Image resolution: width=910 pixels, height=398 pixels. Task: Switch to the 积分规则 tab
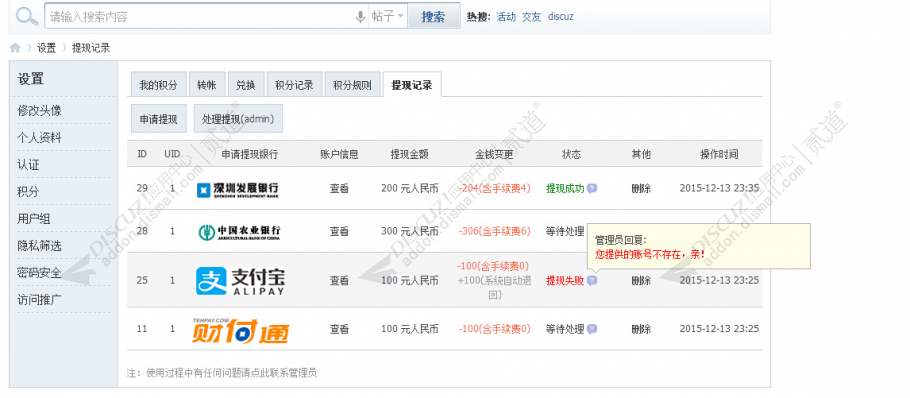coord(352,85)
